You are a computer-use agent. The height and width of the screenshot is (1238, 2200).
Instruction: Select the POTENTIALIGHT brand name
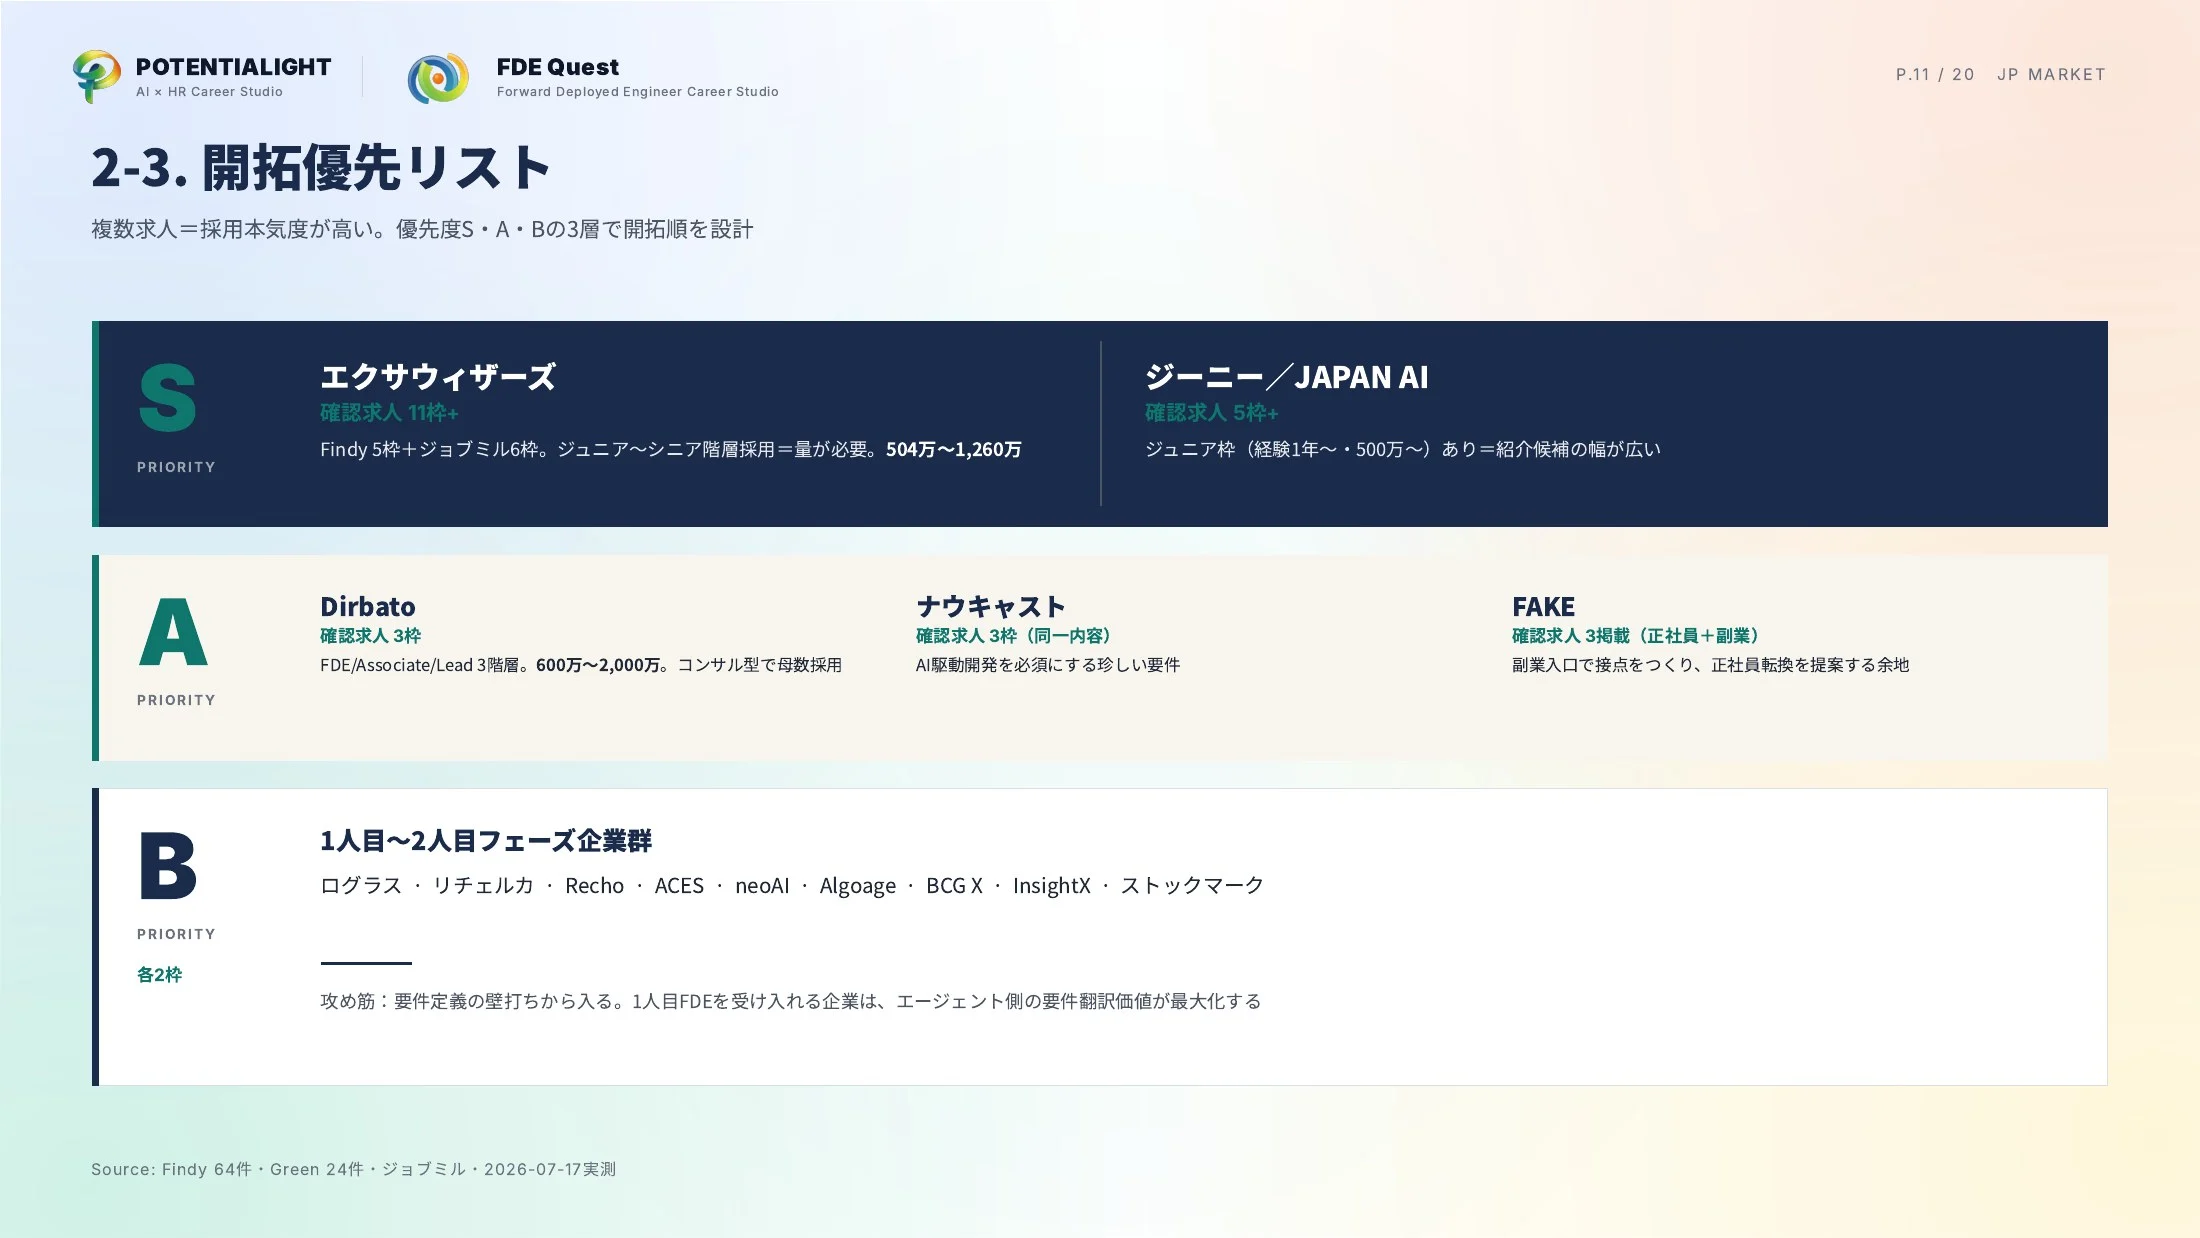[233, 67]
